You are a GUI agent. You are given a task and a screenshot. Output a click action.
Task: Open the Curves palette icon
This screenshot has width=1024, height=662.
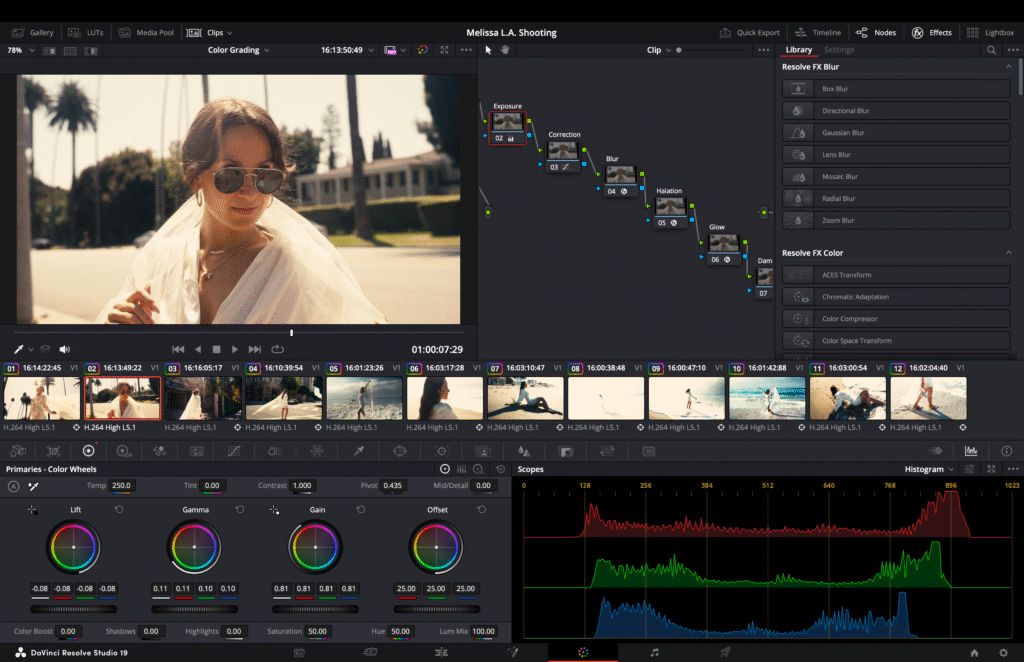click(x=234, y=451)
